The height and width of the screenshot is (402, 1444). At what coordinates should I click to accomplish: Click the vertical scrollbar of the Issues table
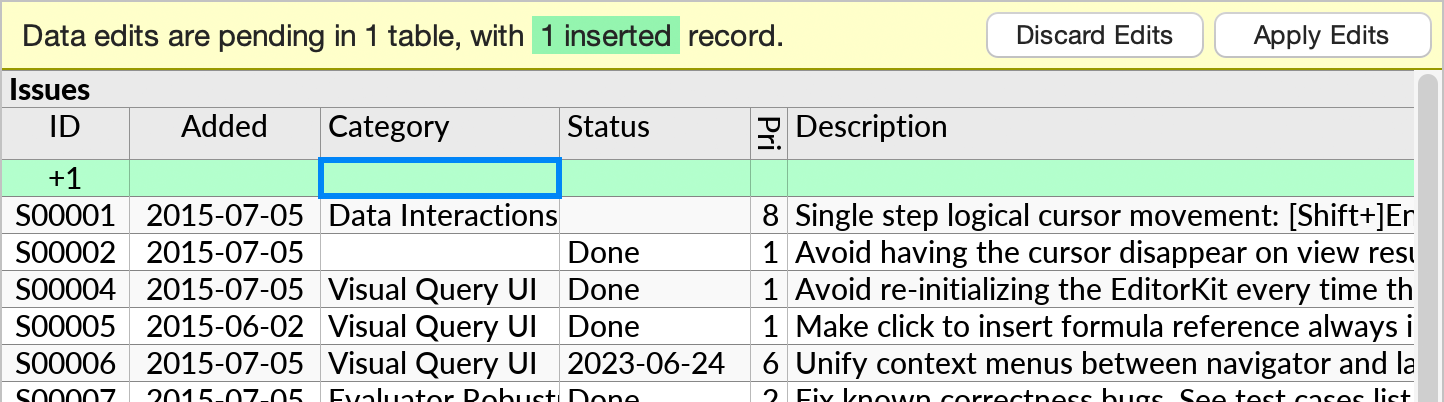pyautogui.click(x=1428, y=237)
